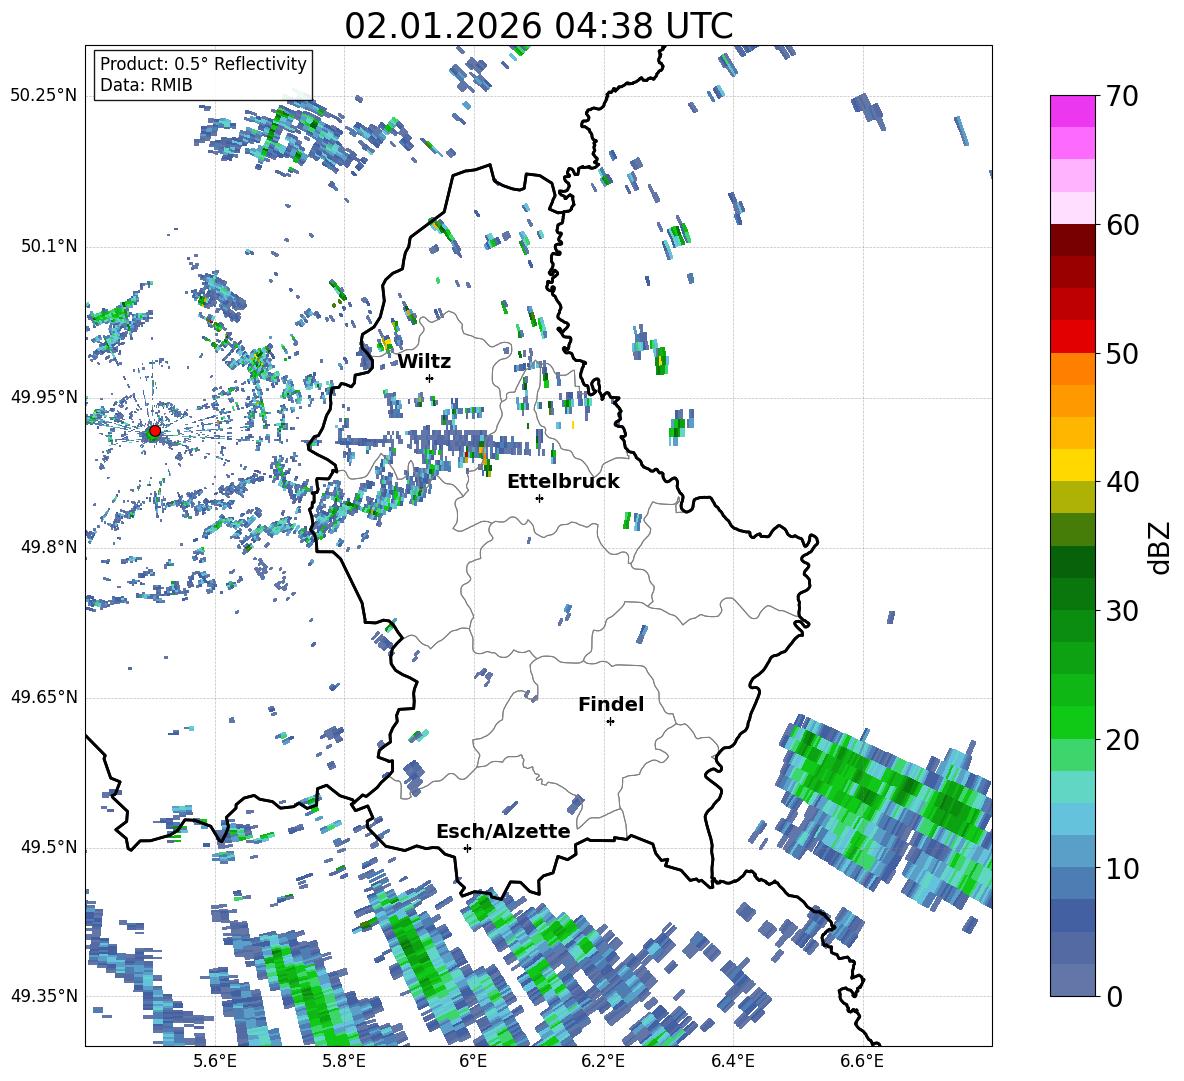Image resolution: width=1184 pixels, height=1081 pixels.
Task: Click the 49.65°N latitude label
Action: click(44, 696)
